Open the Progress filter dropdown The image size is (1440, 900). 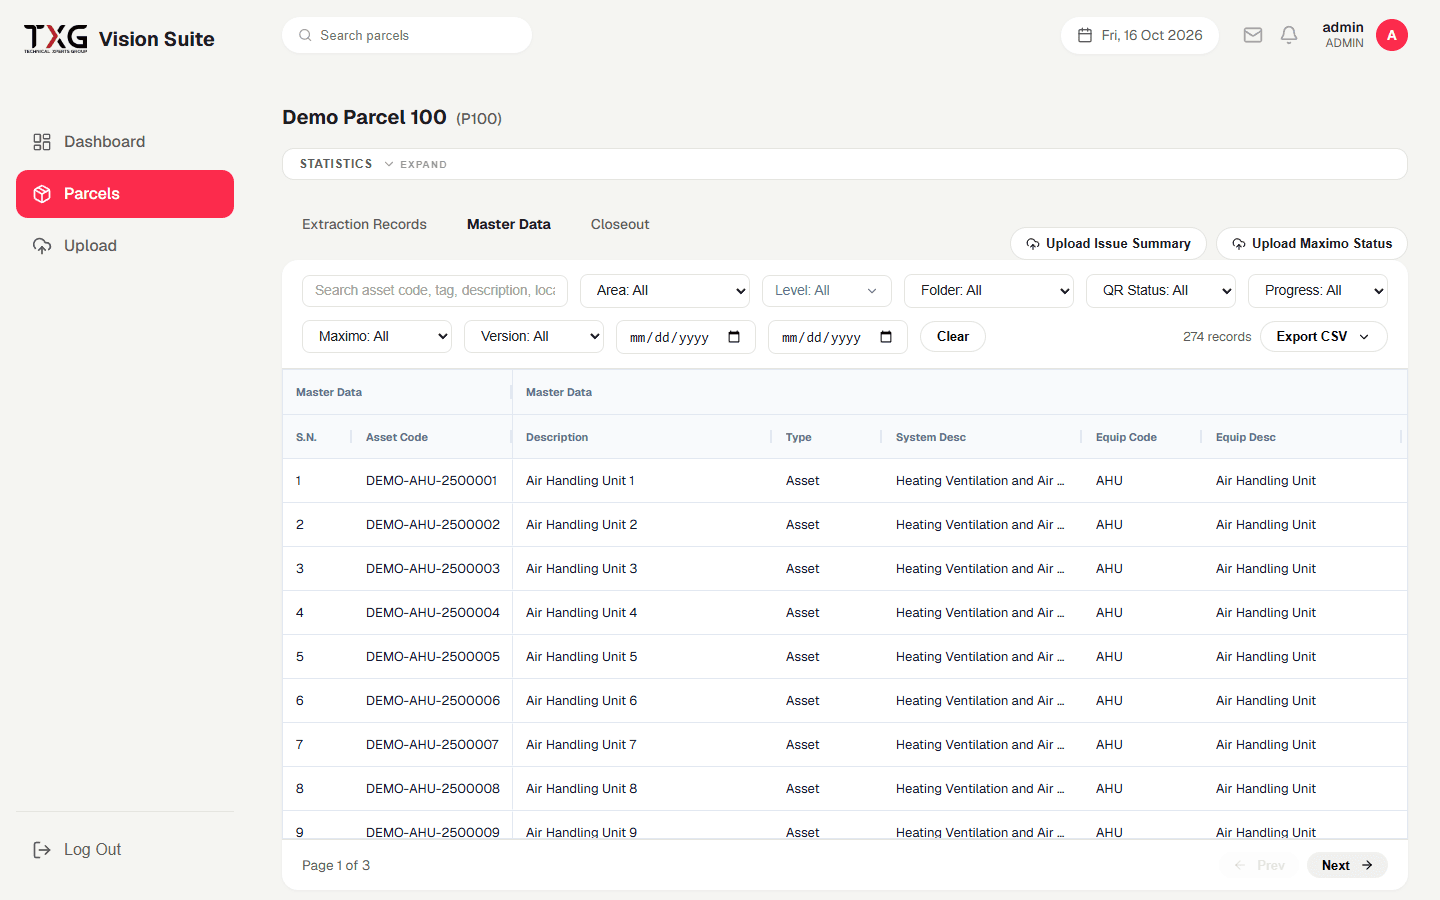coord(1318,291)
